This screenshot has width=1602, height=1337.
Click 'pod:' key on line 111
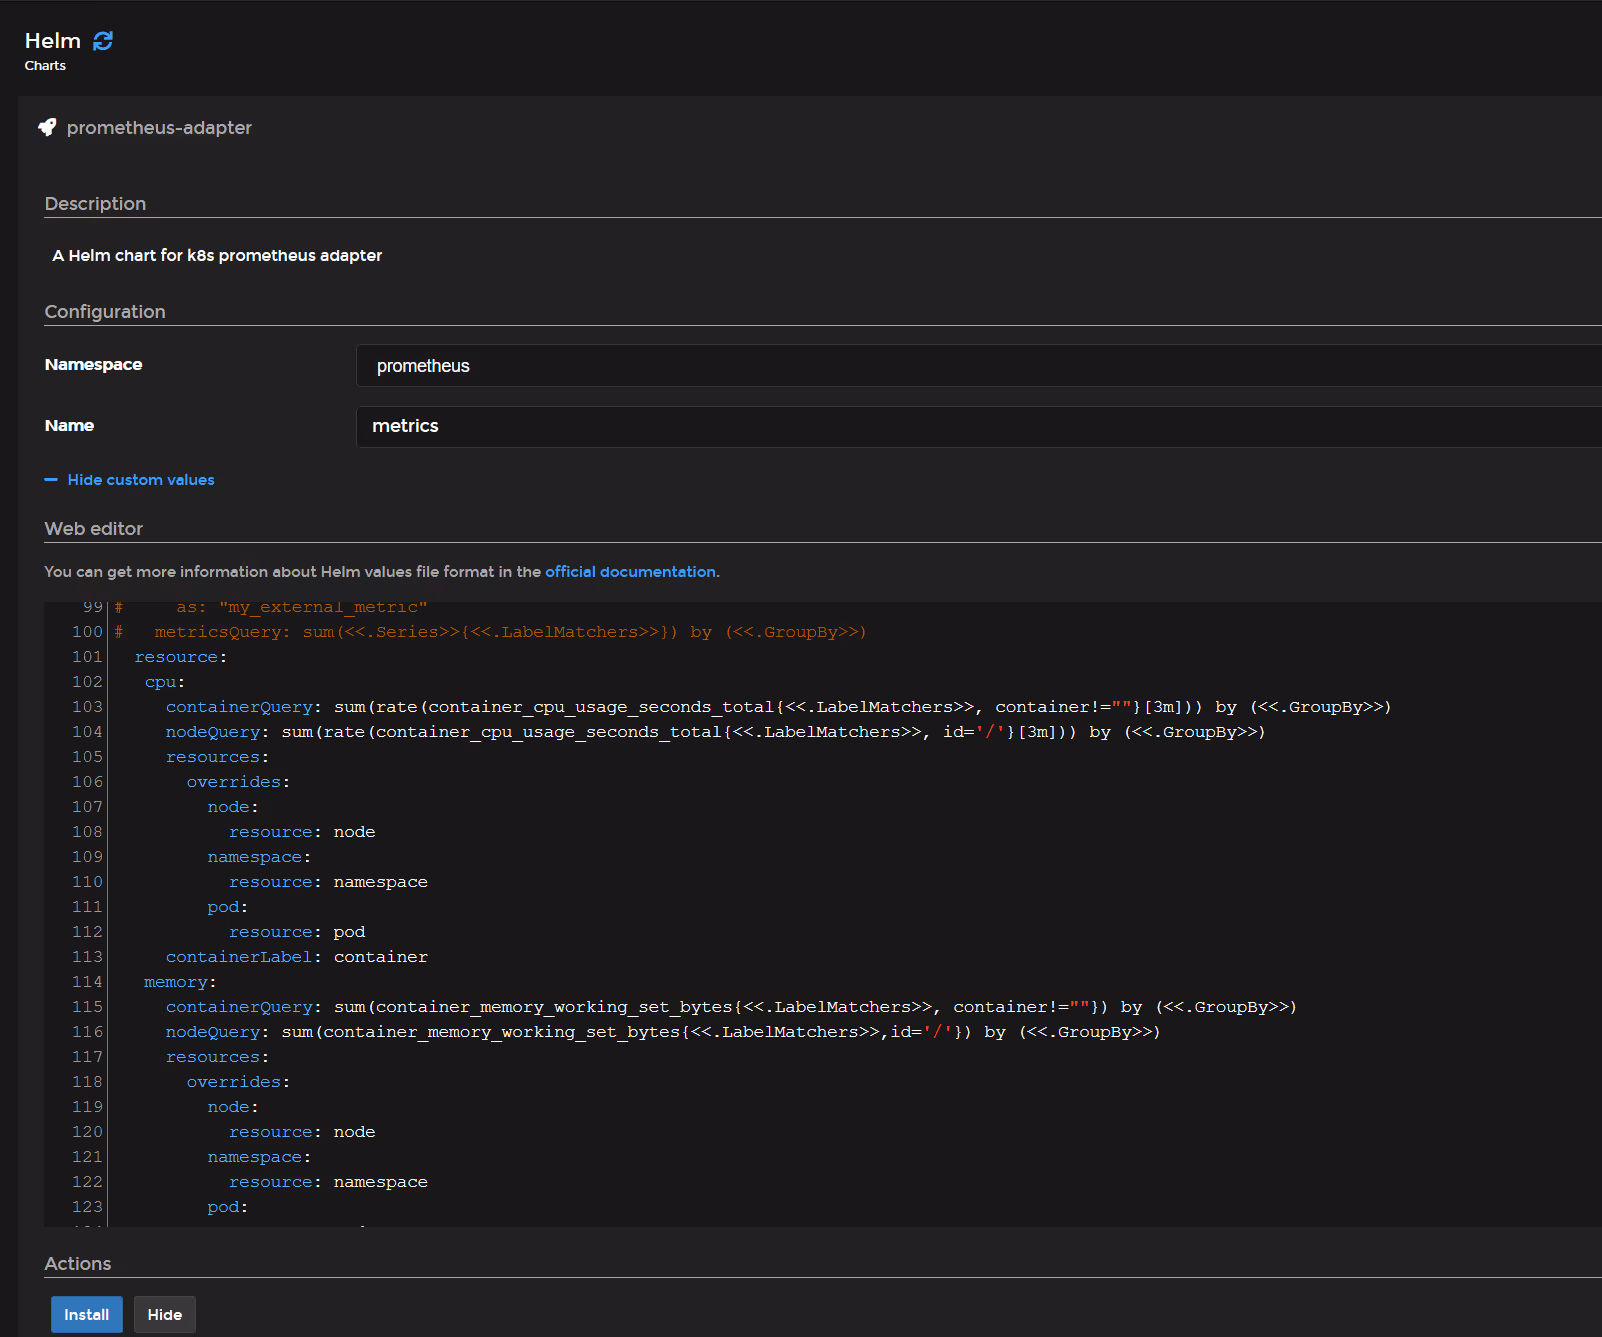228,907
